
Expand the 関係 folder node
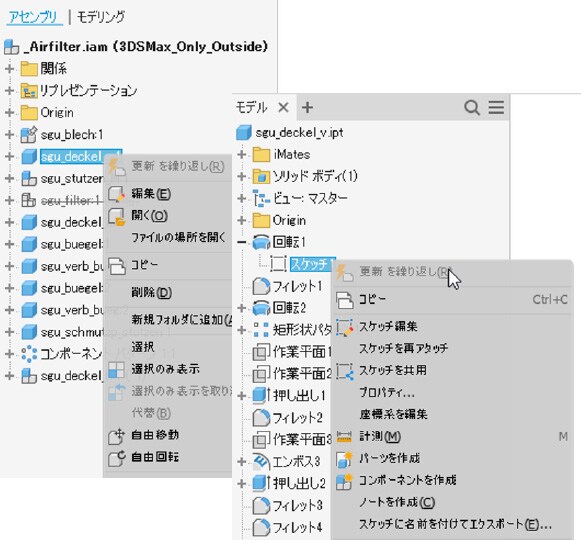[9, 69]
